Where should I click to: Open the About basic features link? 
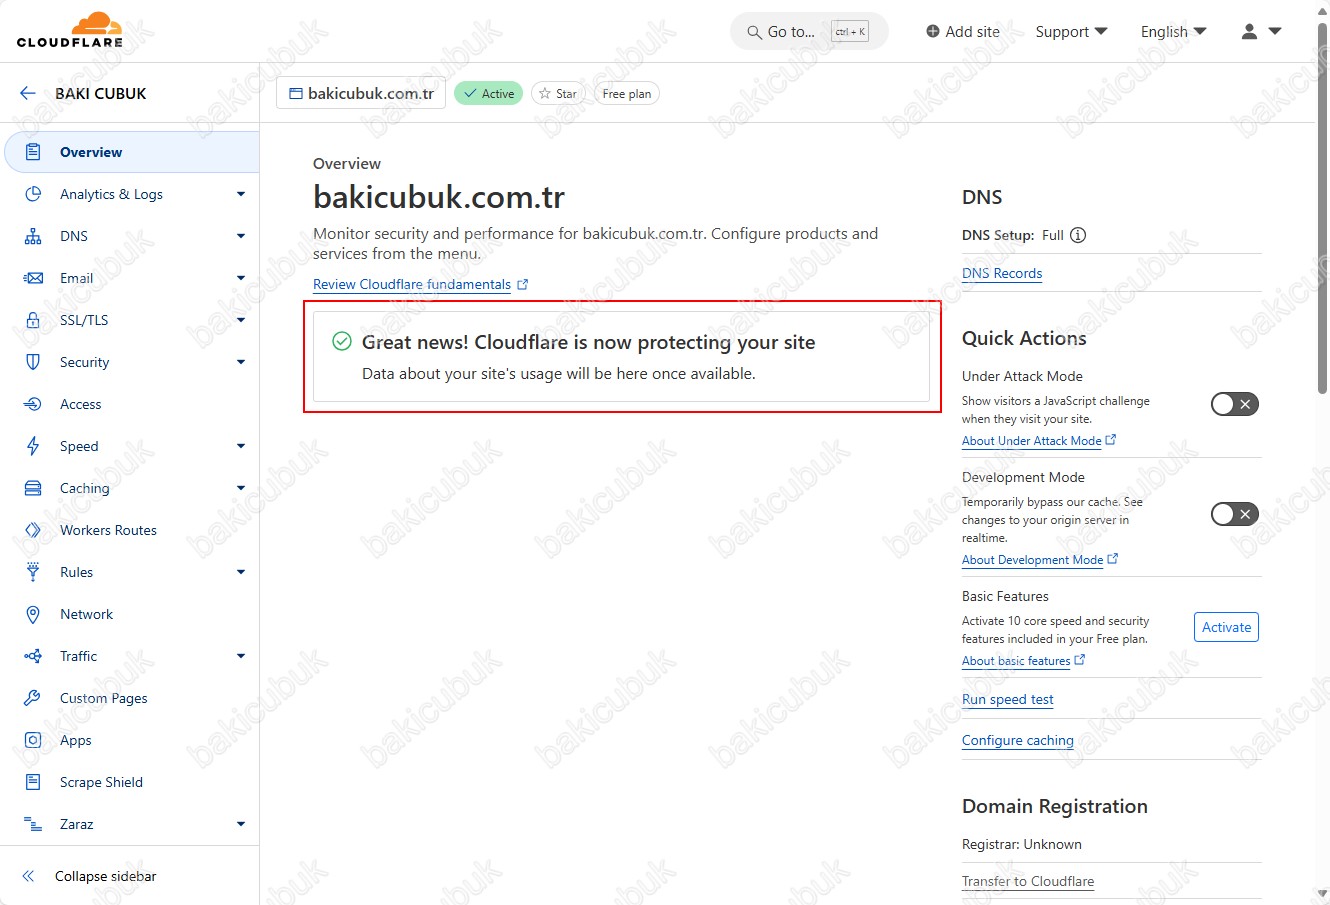click(1016, 661)
